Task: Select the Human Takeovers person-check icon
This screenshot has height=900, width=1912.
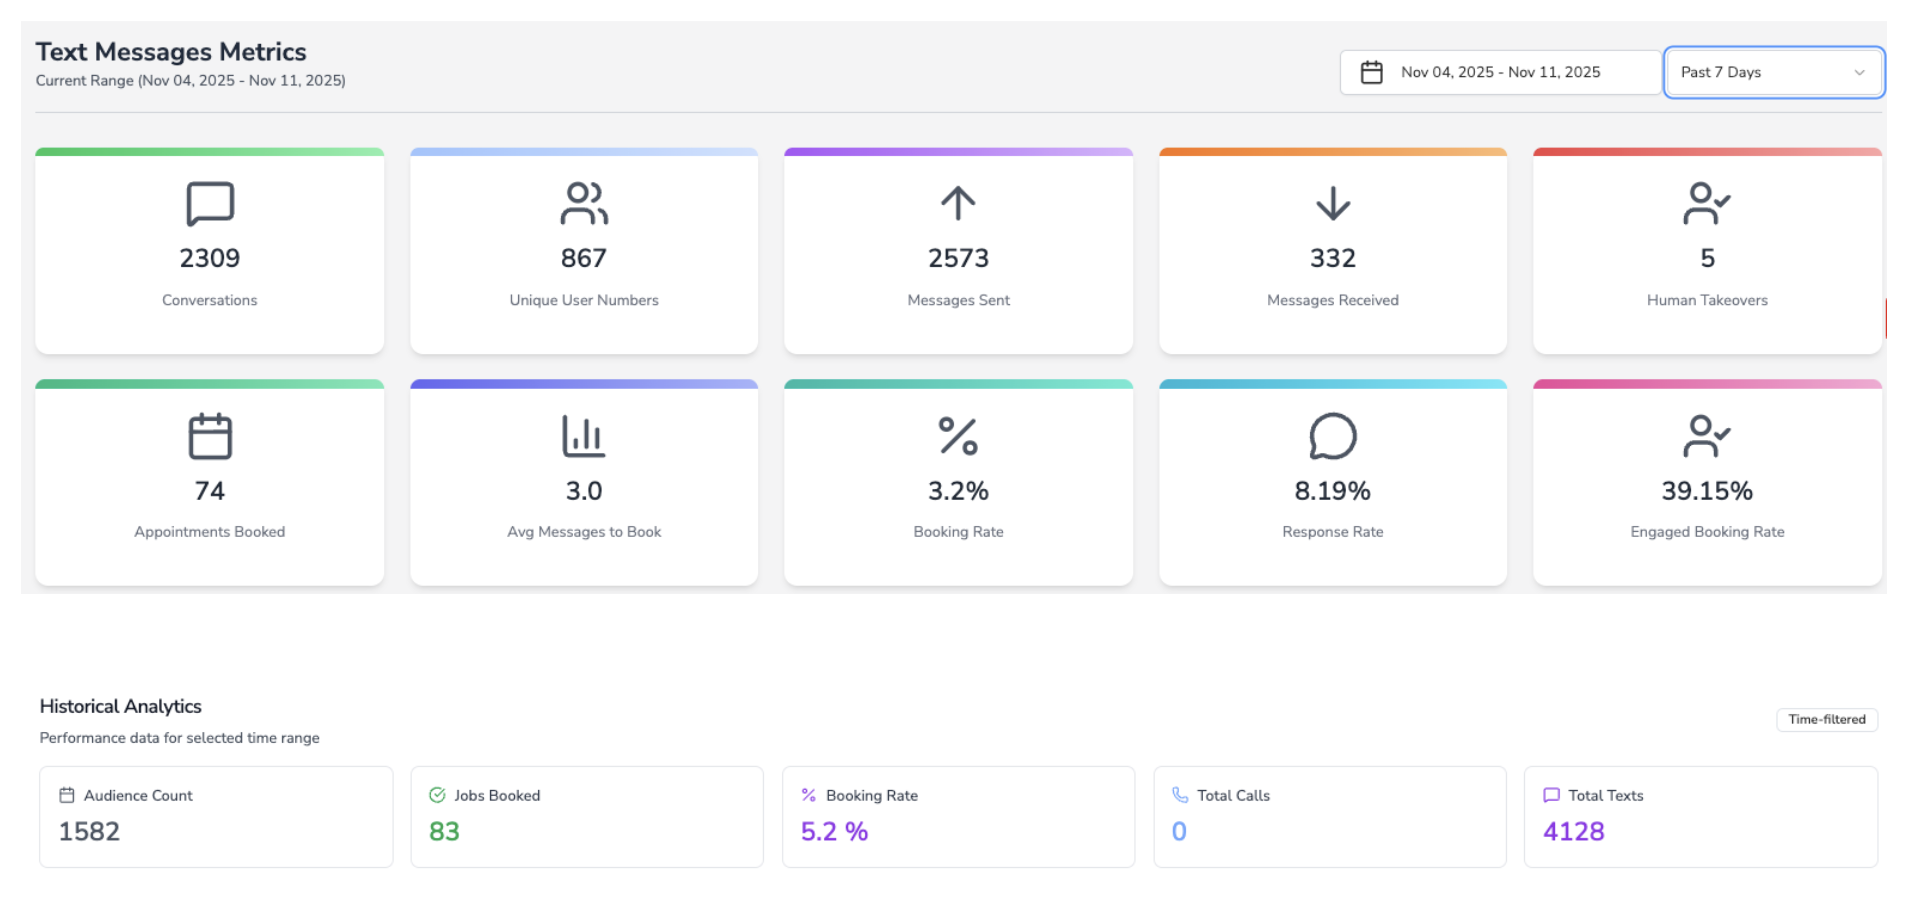Action: tap(1706, 202)
